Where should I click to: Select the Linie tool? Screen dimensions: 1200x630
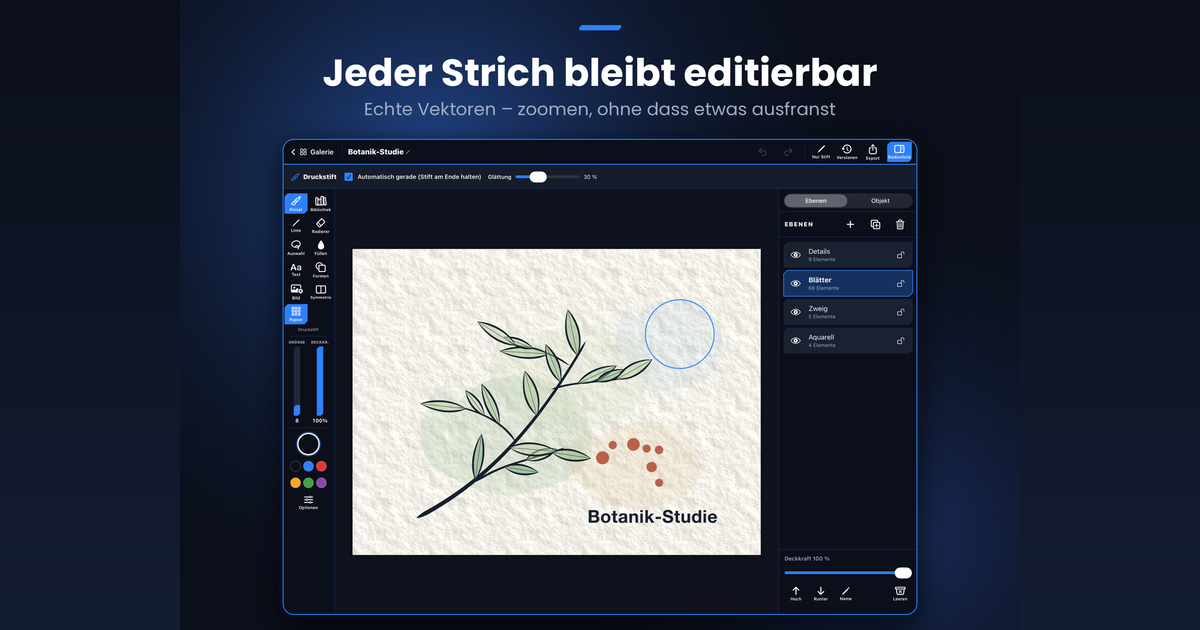pos(296,225)
